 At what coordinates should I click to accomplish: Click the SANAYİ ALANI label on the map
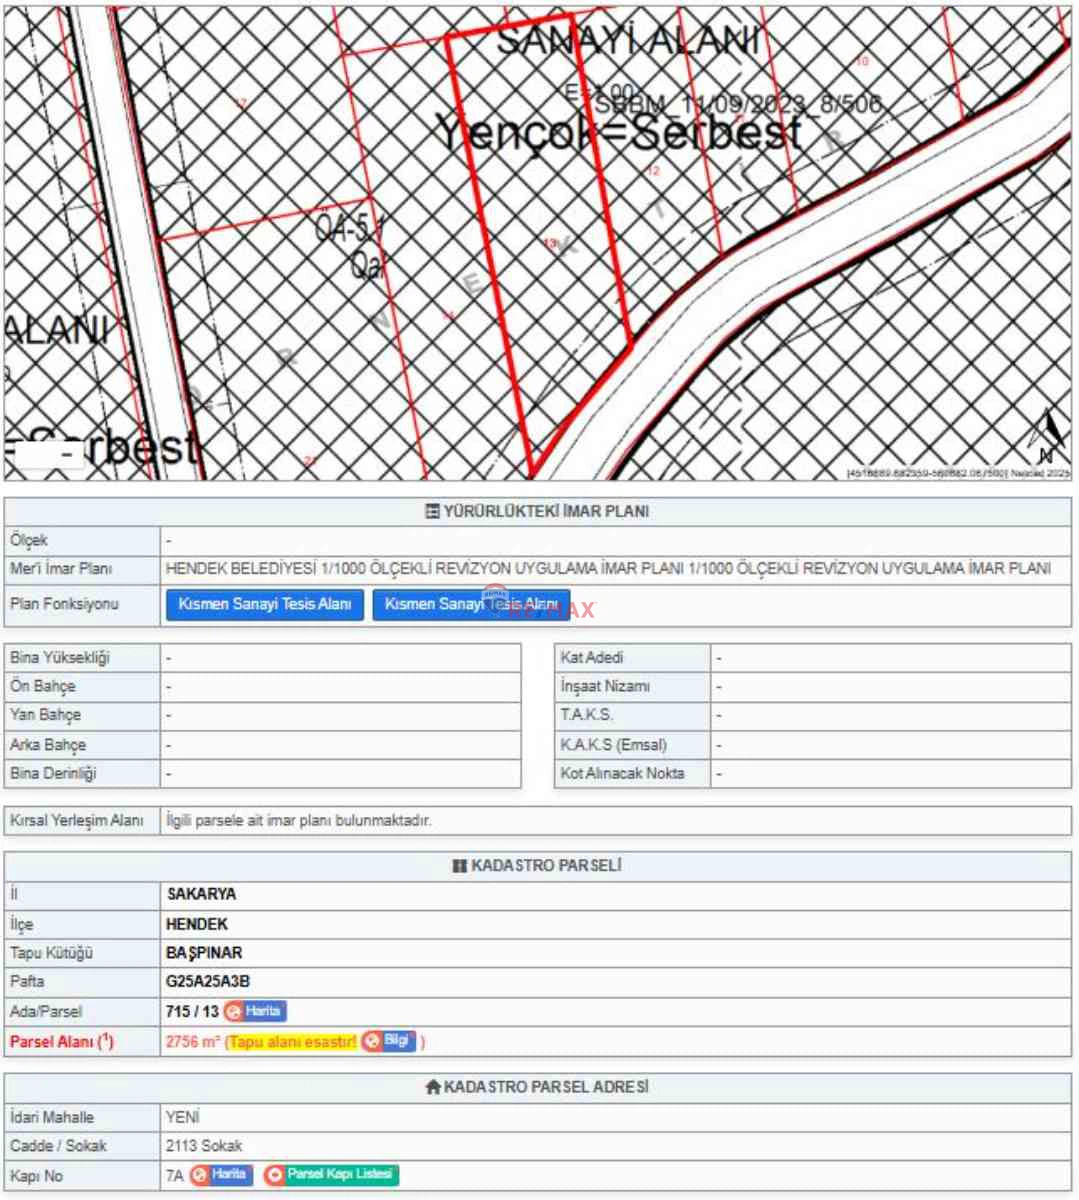click(x=627, y=41)
